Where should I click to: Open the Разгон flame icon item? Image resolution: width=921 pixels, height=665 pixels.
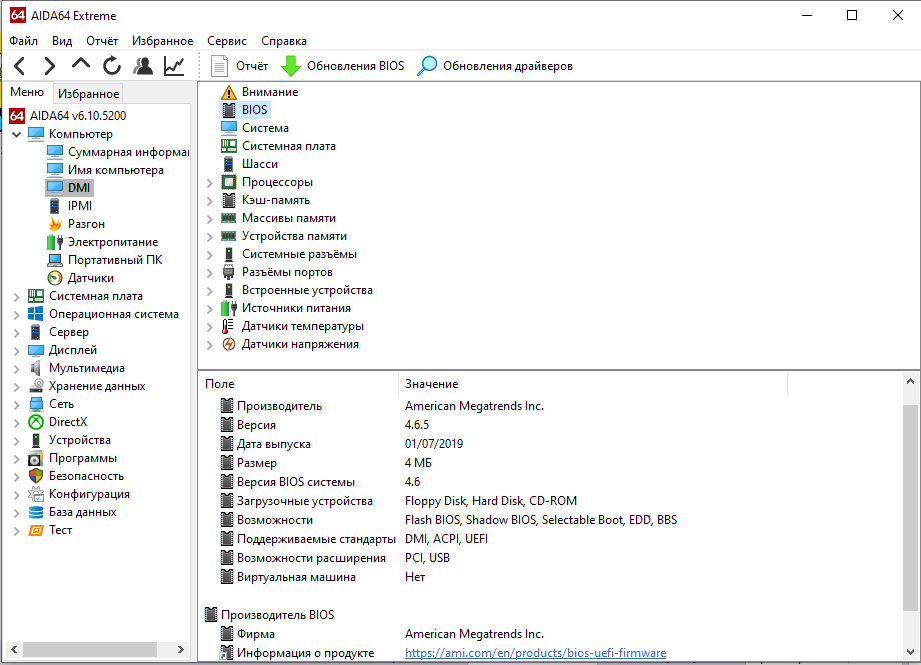[x=55, y=224]
